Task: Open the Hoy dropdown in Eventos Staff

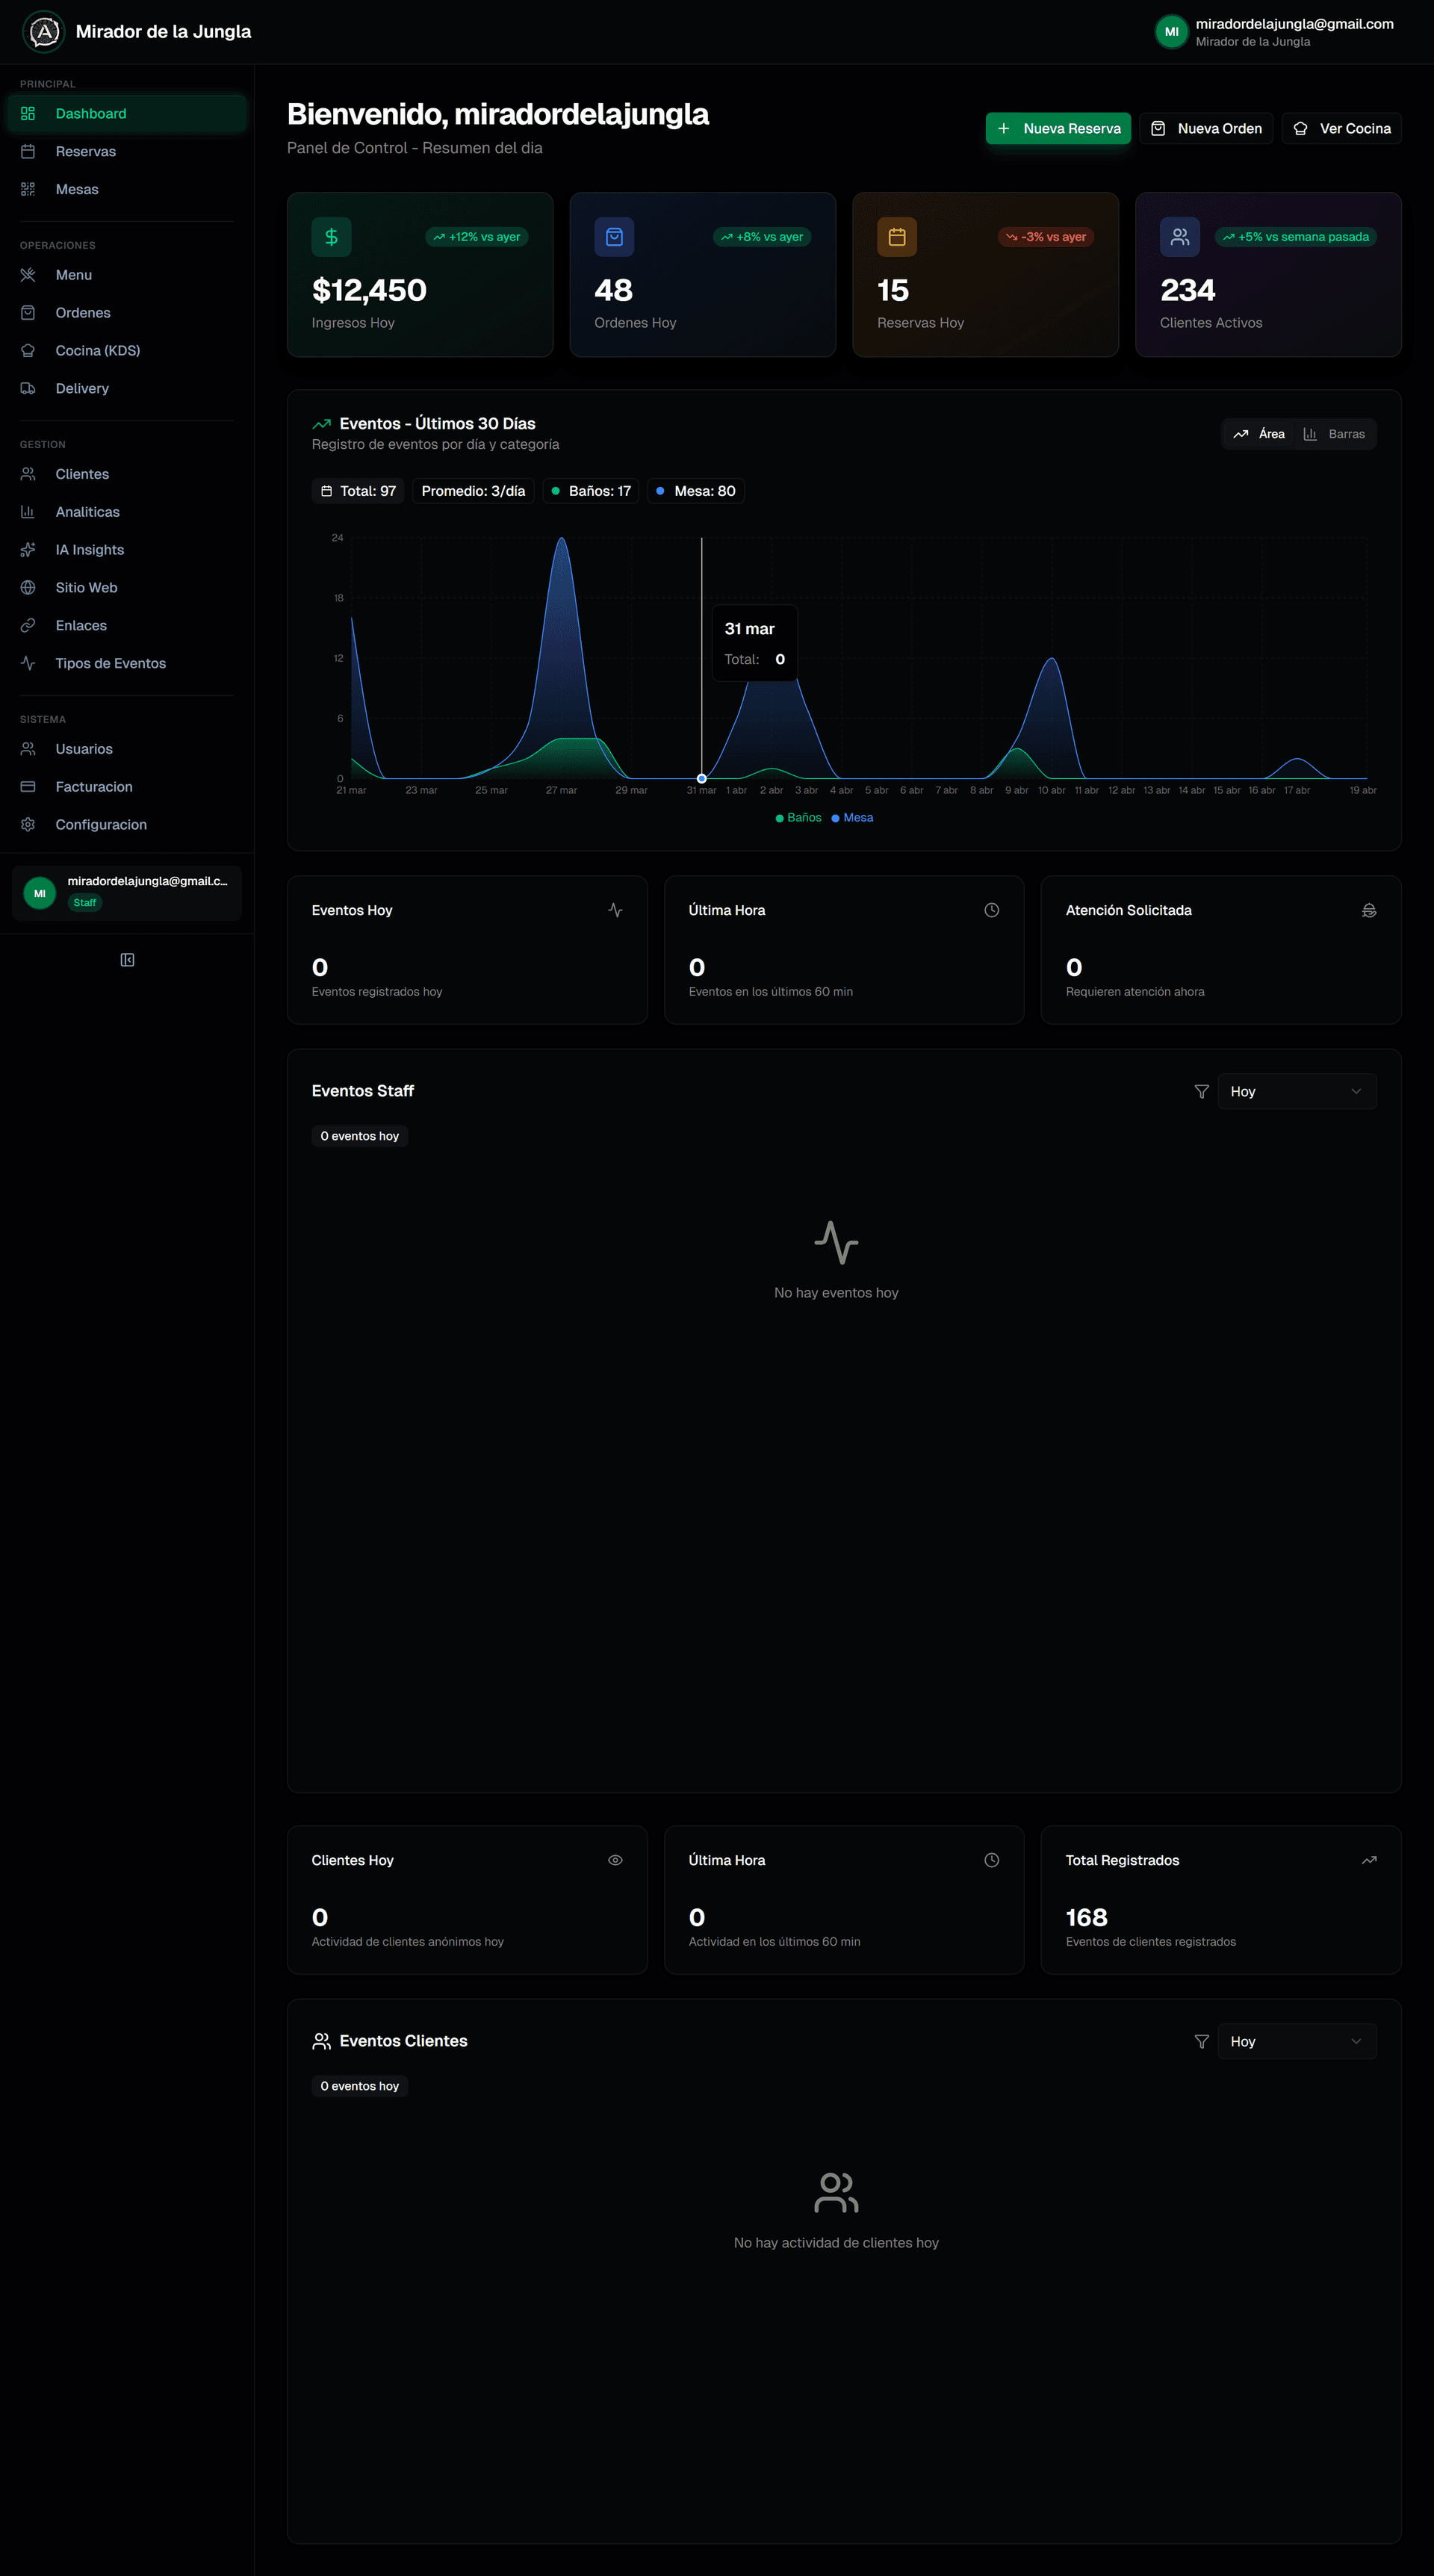Action: [x=1296, y=1091]
